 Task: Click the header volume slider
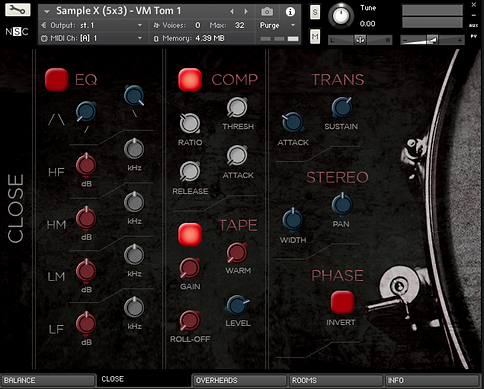click(433, 40)
